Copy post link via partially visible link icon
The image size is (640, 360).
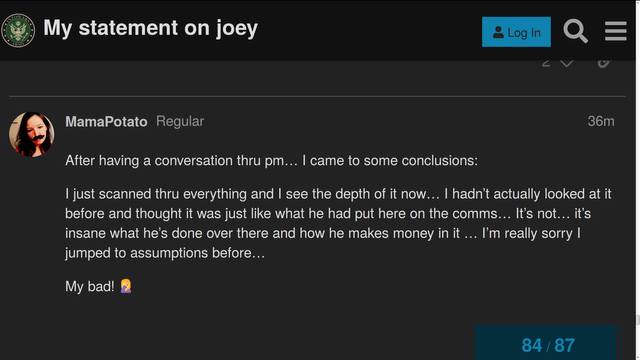tap(604, 64)
